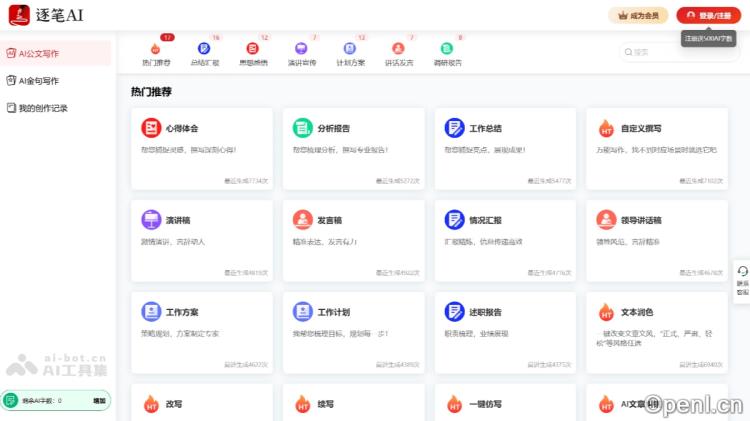Open AI金句写作 in the sidebar
Image resolution: width=750 pixels, height=421 pixels.
tap(55, 81)
